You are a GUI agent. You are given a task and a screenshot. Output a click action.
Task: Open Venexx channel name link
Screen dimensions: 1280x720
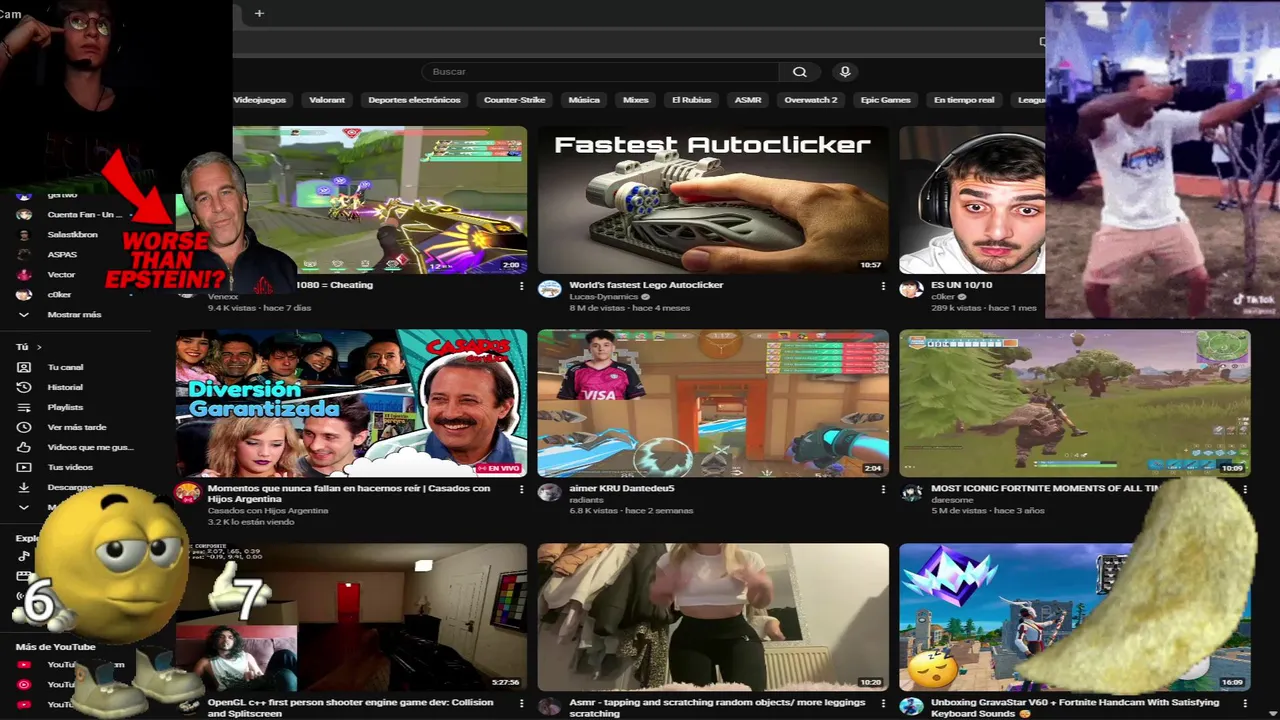coord(223,297)
